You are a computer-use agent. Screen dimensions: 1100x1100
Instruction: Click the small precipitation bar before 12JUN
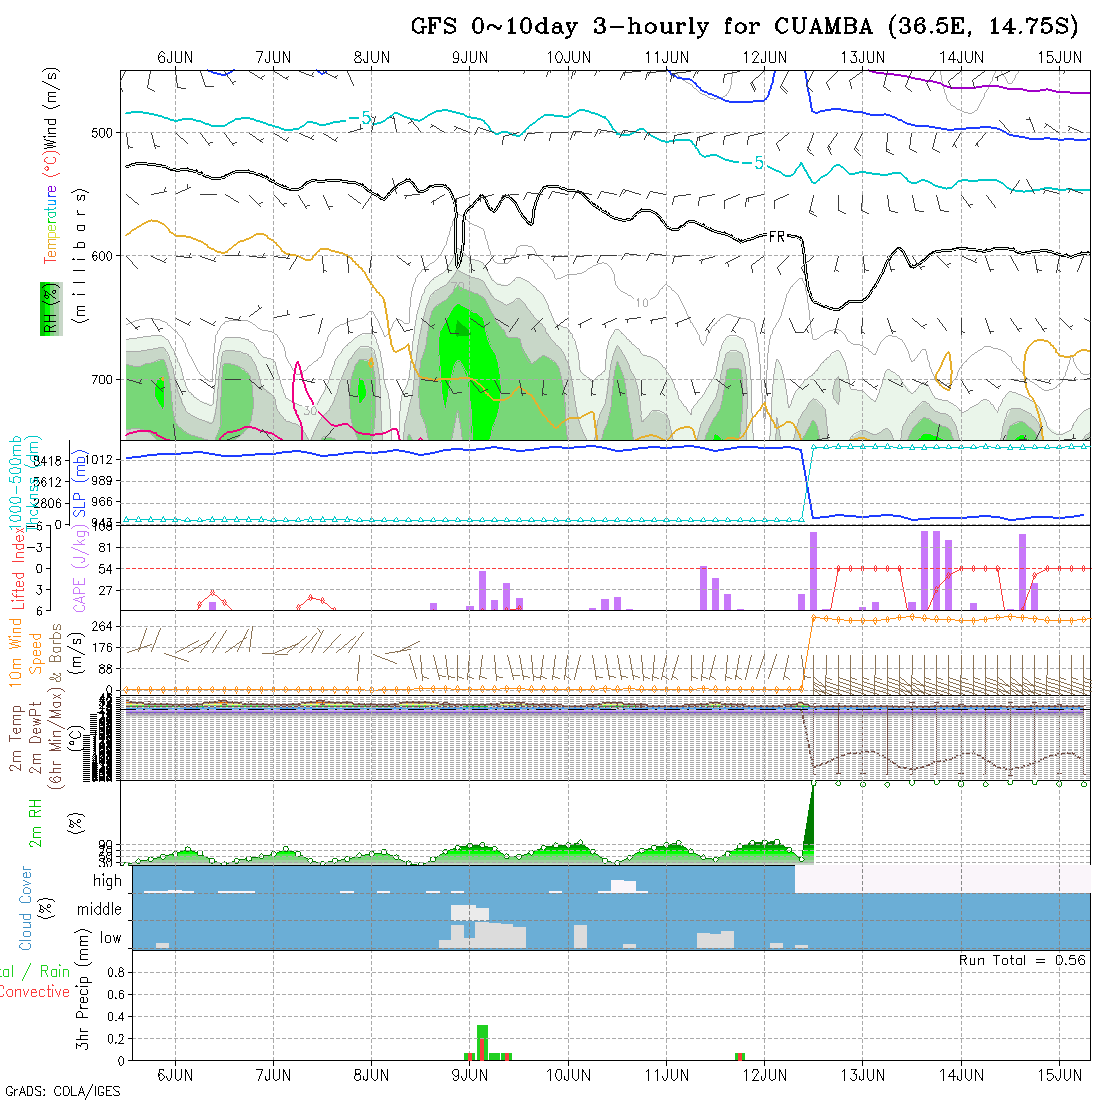(x=740, y=1056)
